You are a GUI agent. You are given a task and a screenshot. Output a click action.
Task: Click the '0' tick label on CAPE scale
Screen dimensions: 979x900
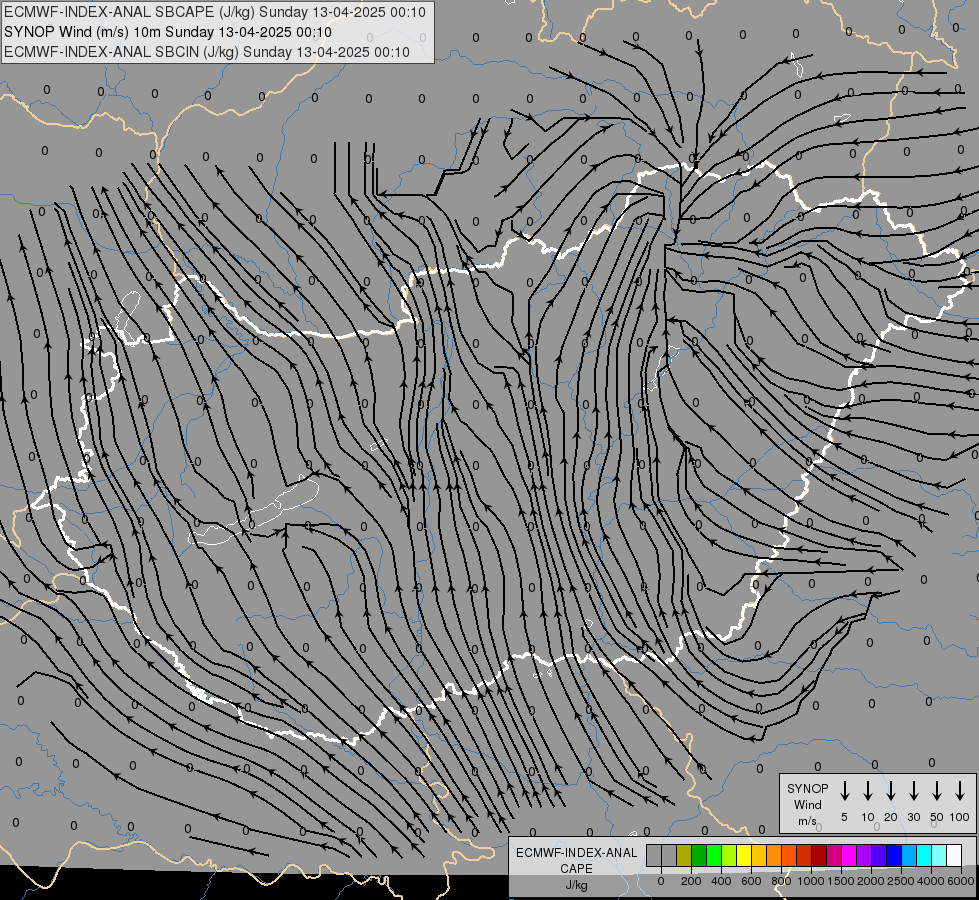[x=661, y=881]
